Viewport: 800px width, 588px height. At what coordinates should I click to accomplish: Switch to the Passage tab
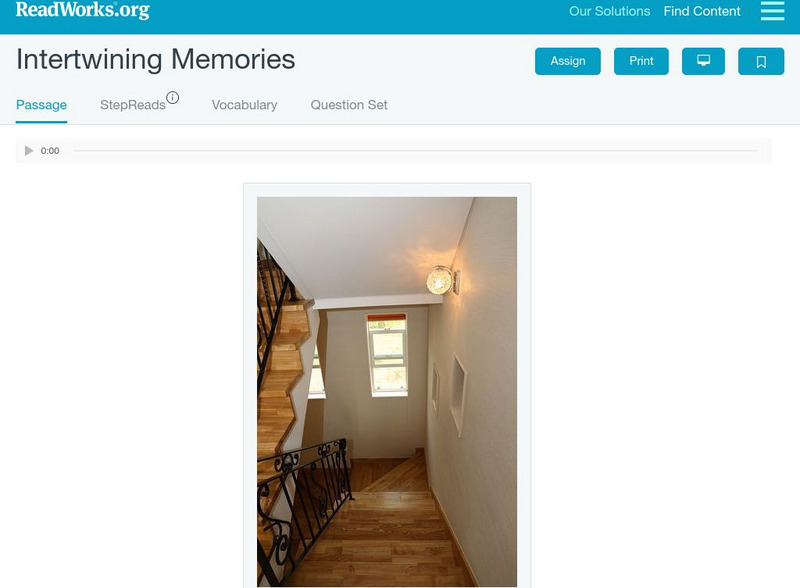41,105
